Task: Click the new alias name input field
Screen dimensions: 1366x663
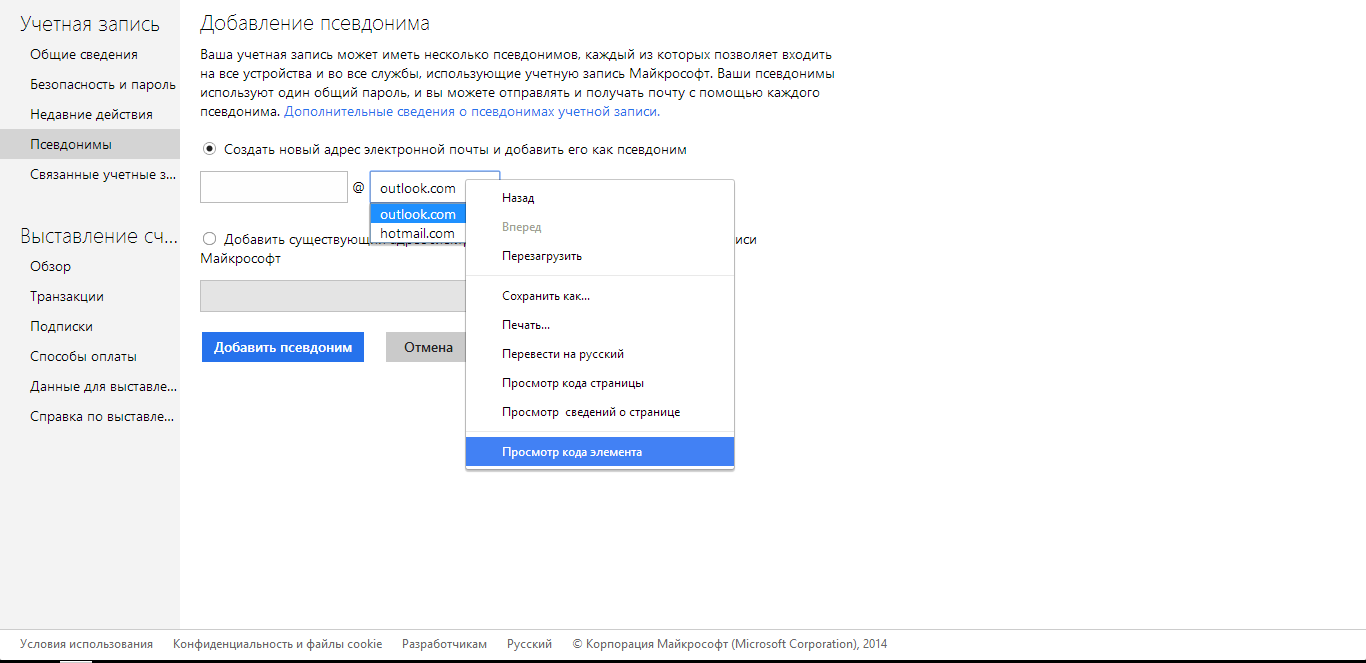Action: tap(274, 187)
